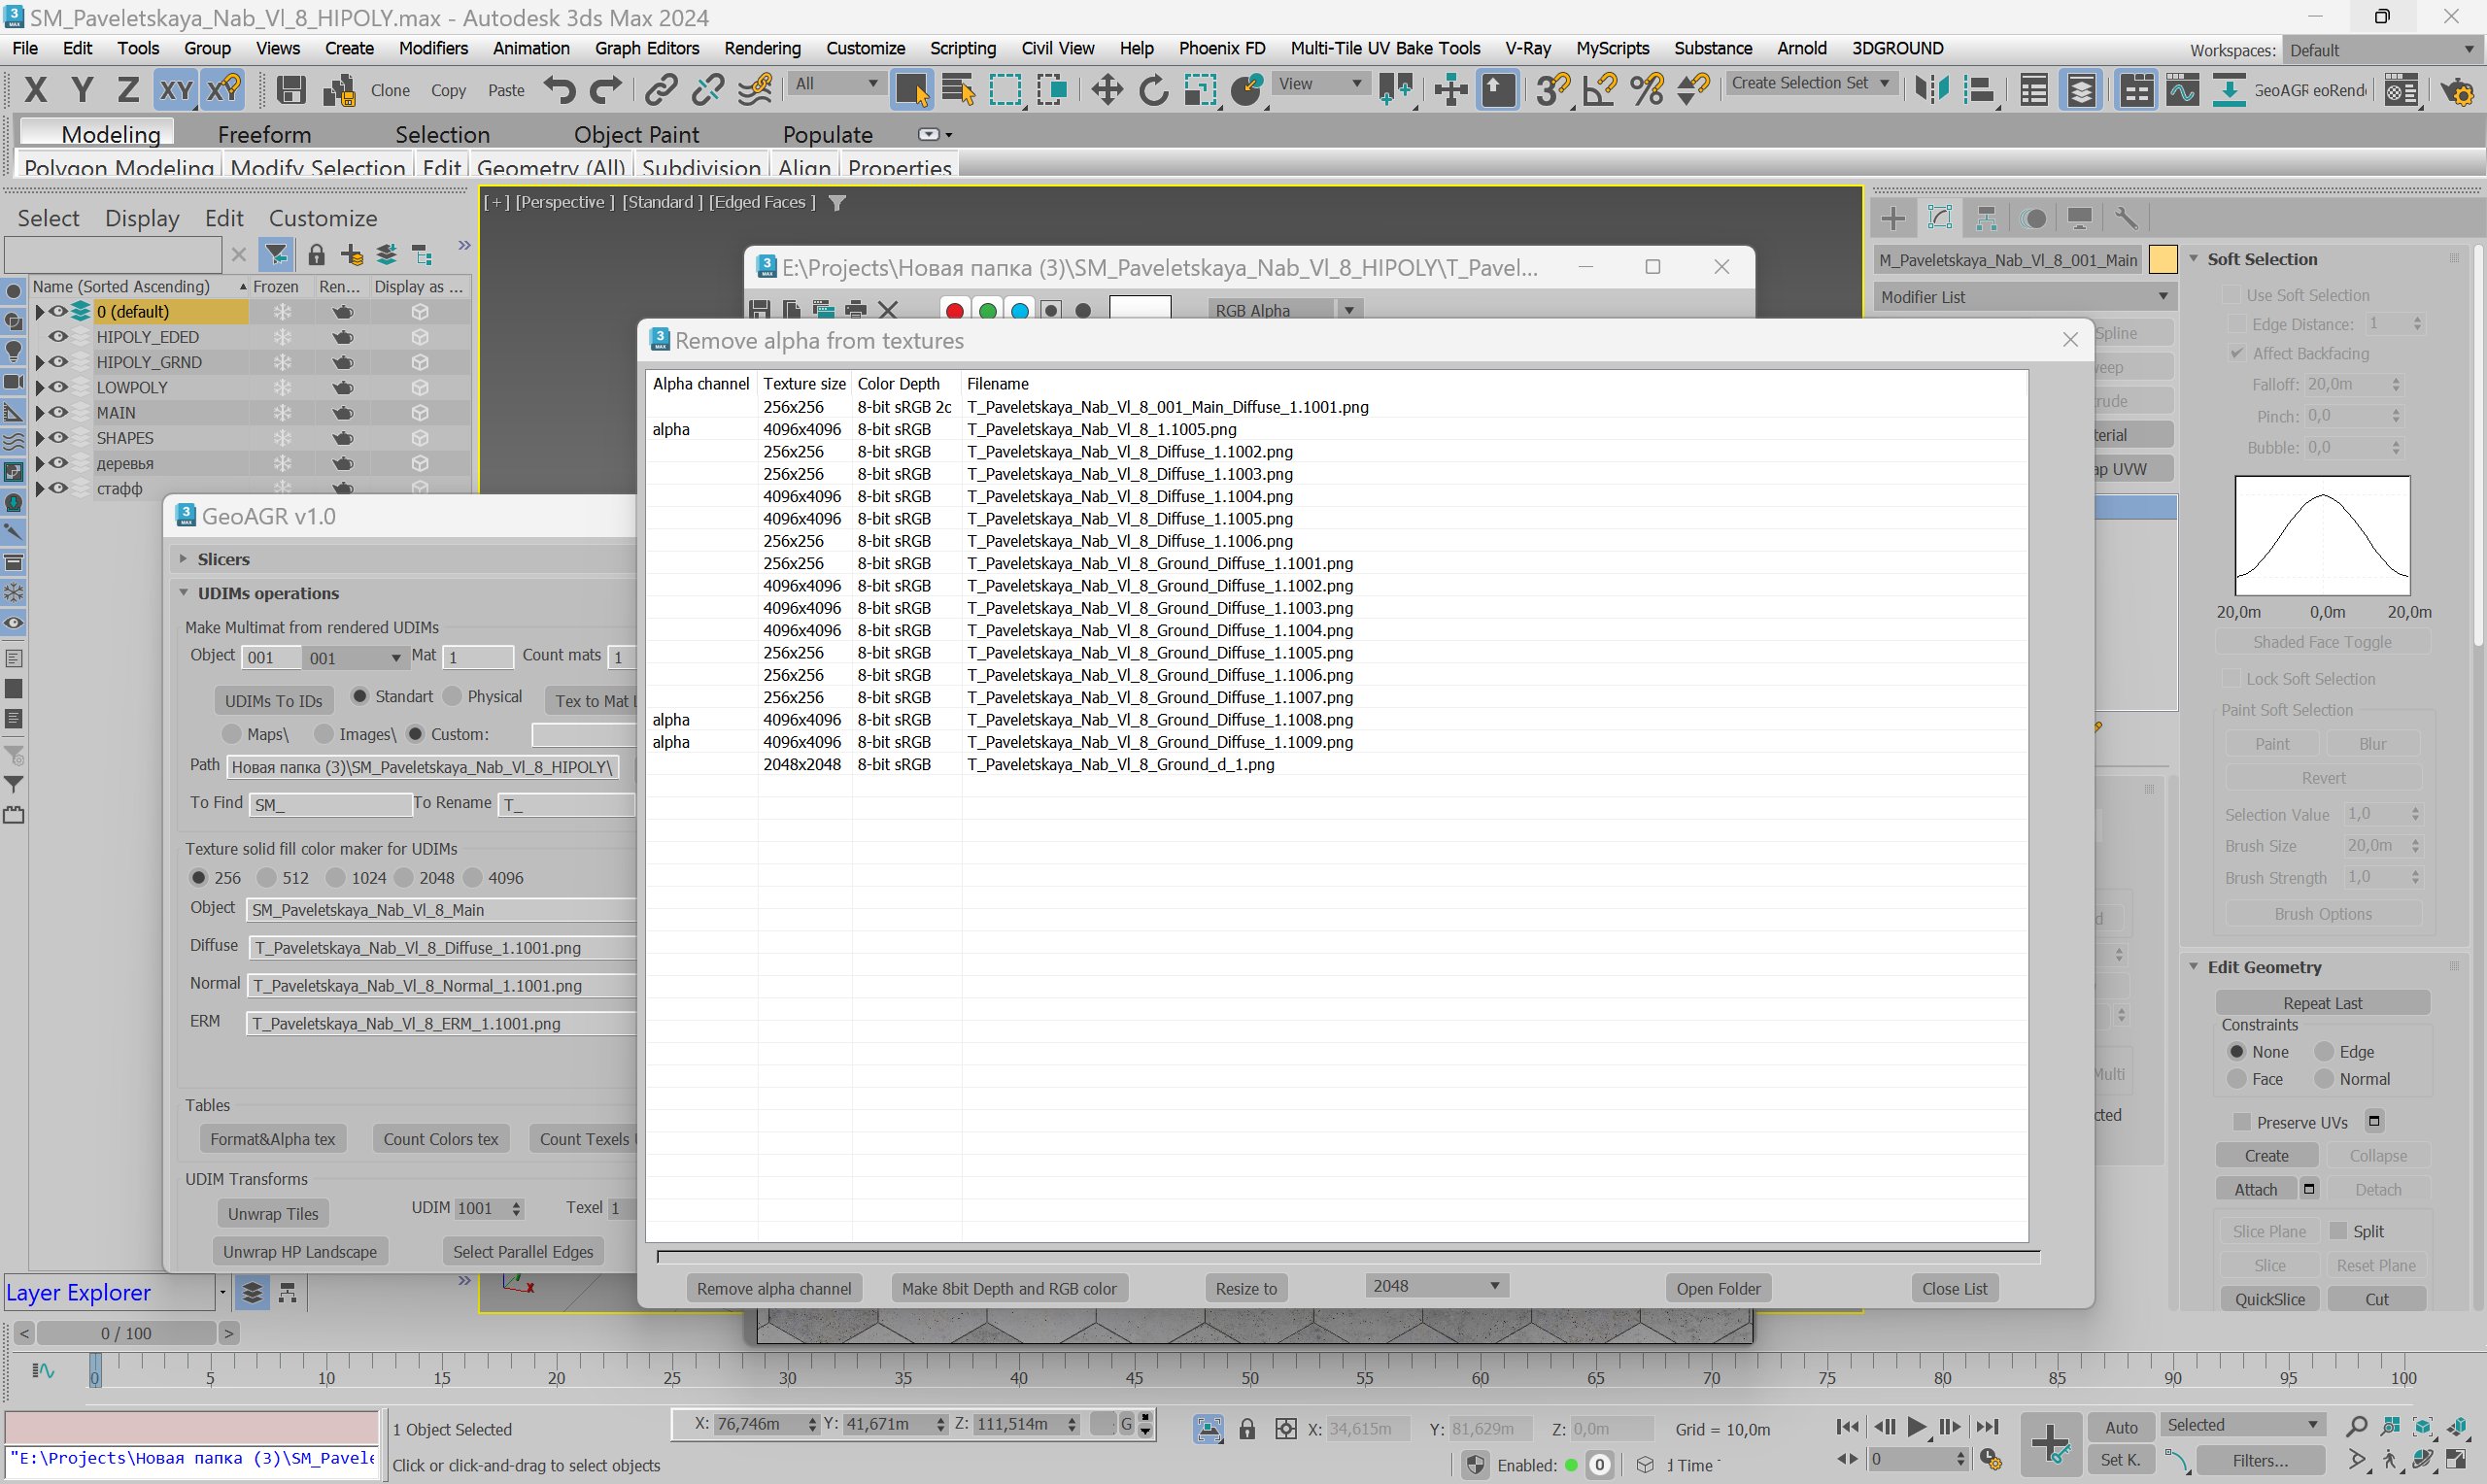This screenshot has height=1484, width=2487.
Task: Select the 4096 texture size radio
Action: (473, 878)
